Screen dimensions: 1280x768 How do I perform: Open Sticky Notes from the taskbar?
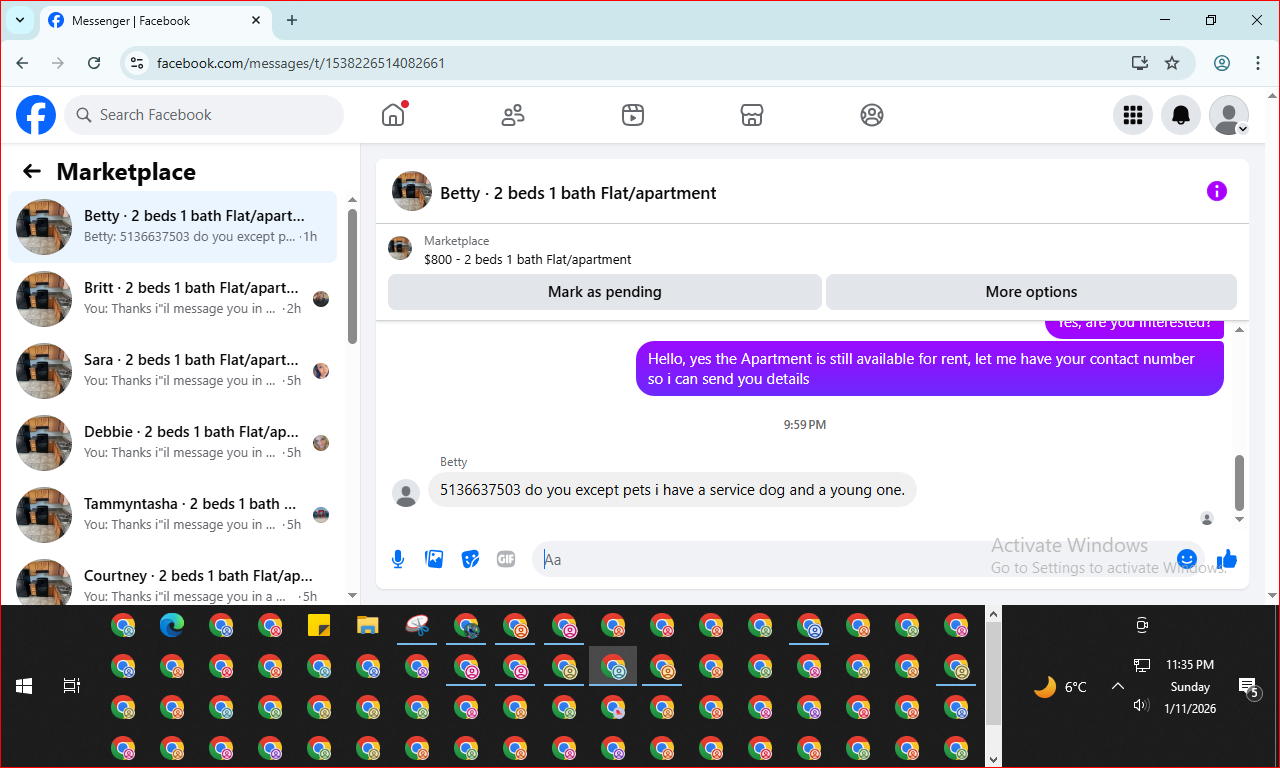pos(319,626)
